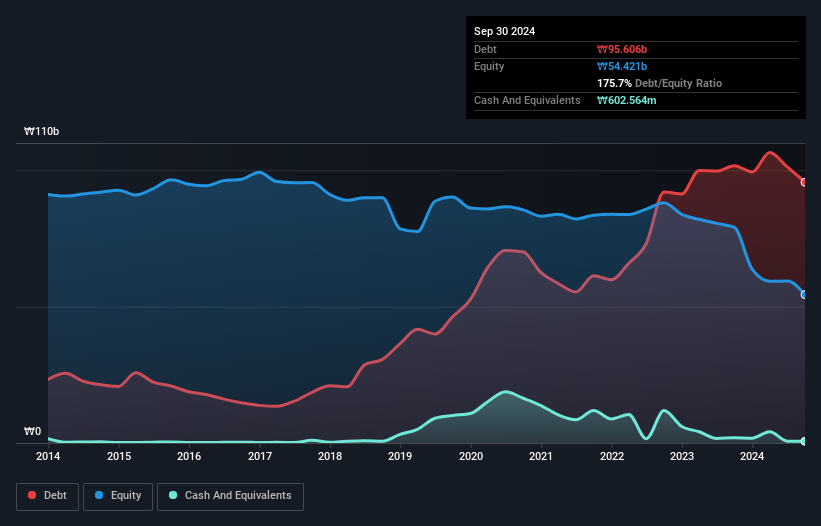Toggle the Equity series in legend
Image resolution: width=821 pixels, height=526 pixels.
(x=118, y=496)
